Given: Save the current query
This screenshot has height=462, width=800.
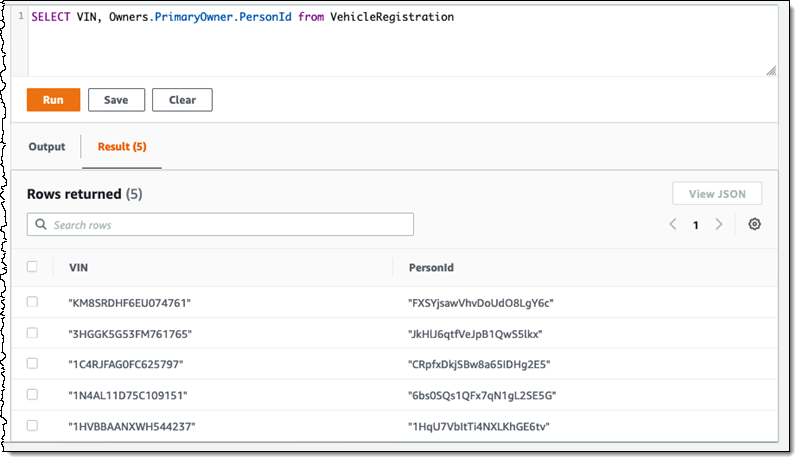Looking at the screenshot, I should coord(116,100).
